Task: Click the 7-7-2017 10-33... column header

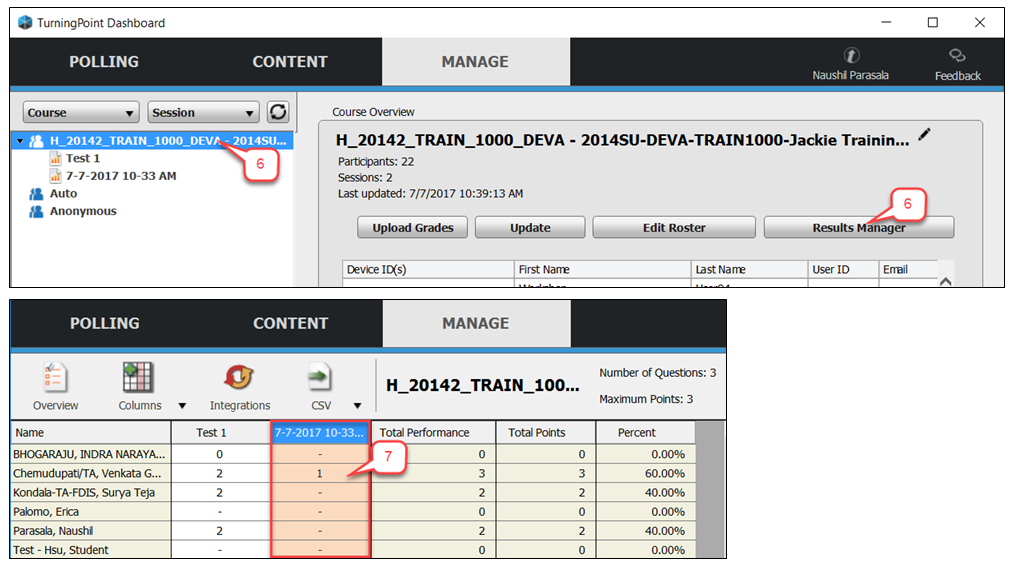Action: (320, 433)
